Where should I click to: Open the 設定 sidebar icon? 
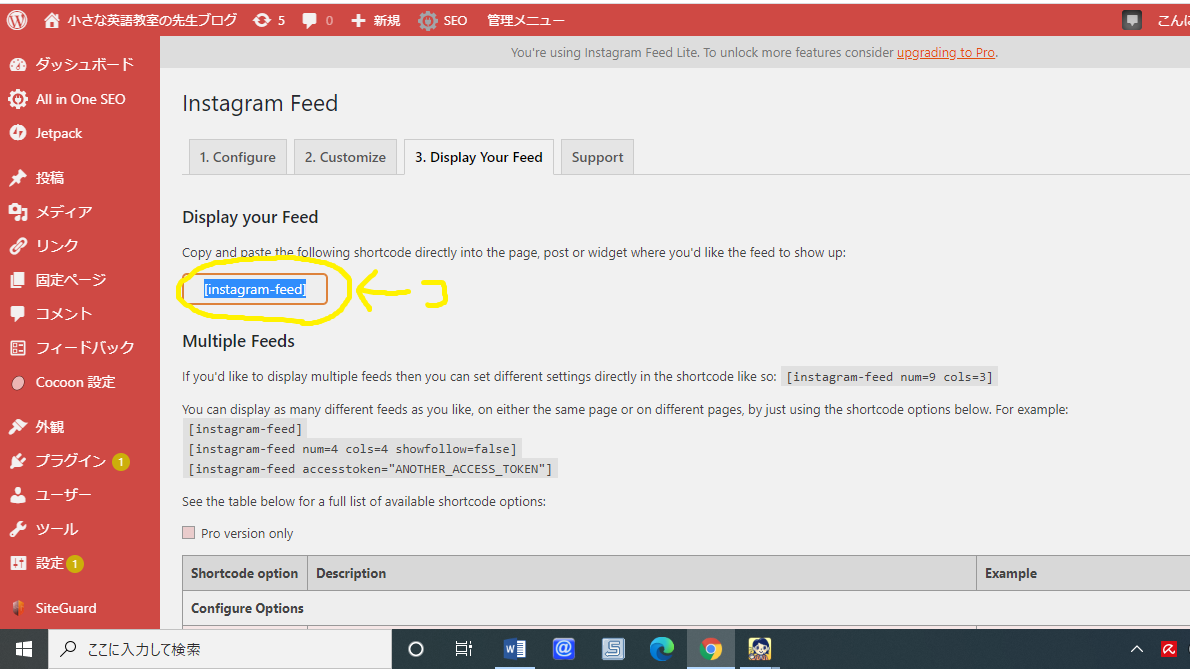click(18, 563)
